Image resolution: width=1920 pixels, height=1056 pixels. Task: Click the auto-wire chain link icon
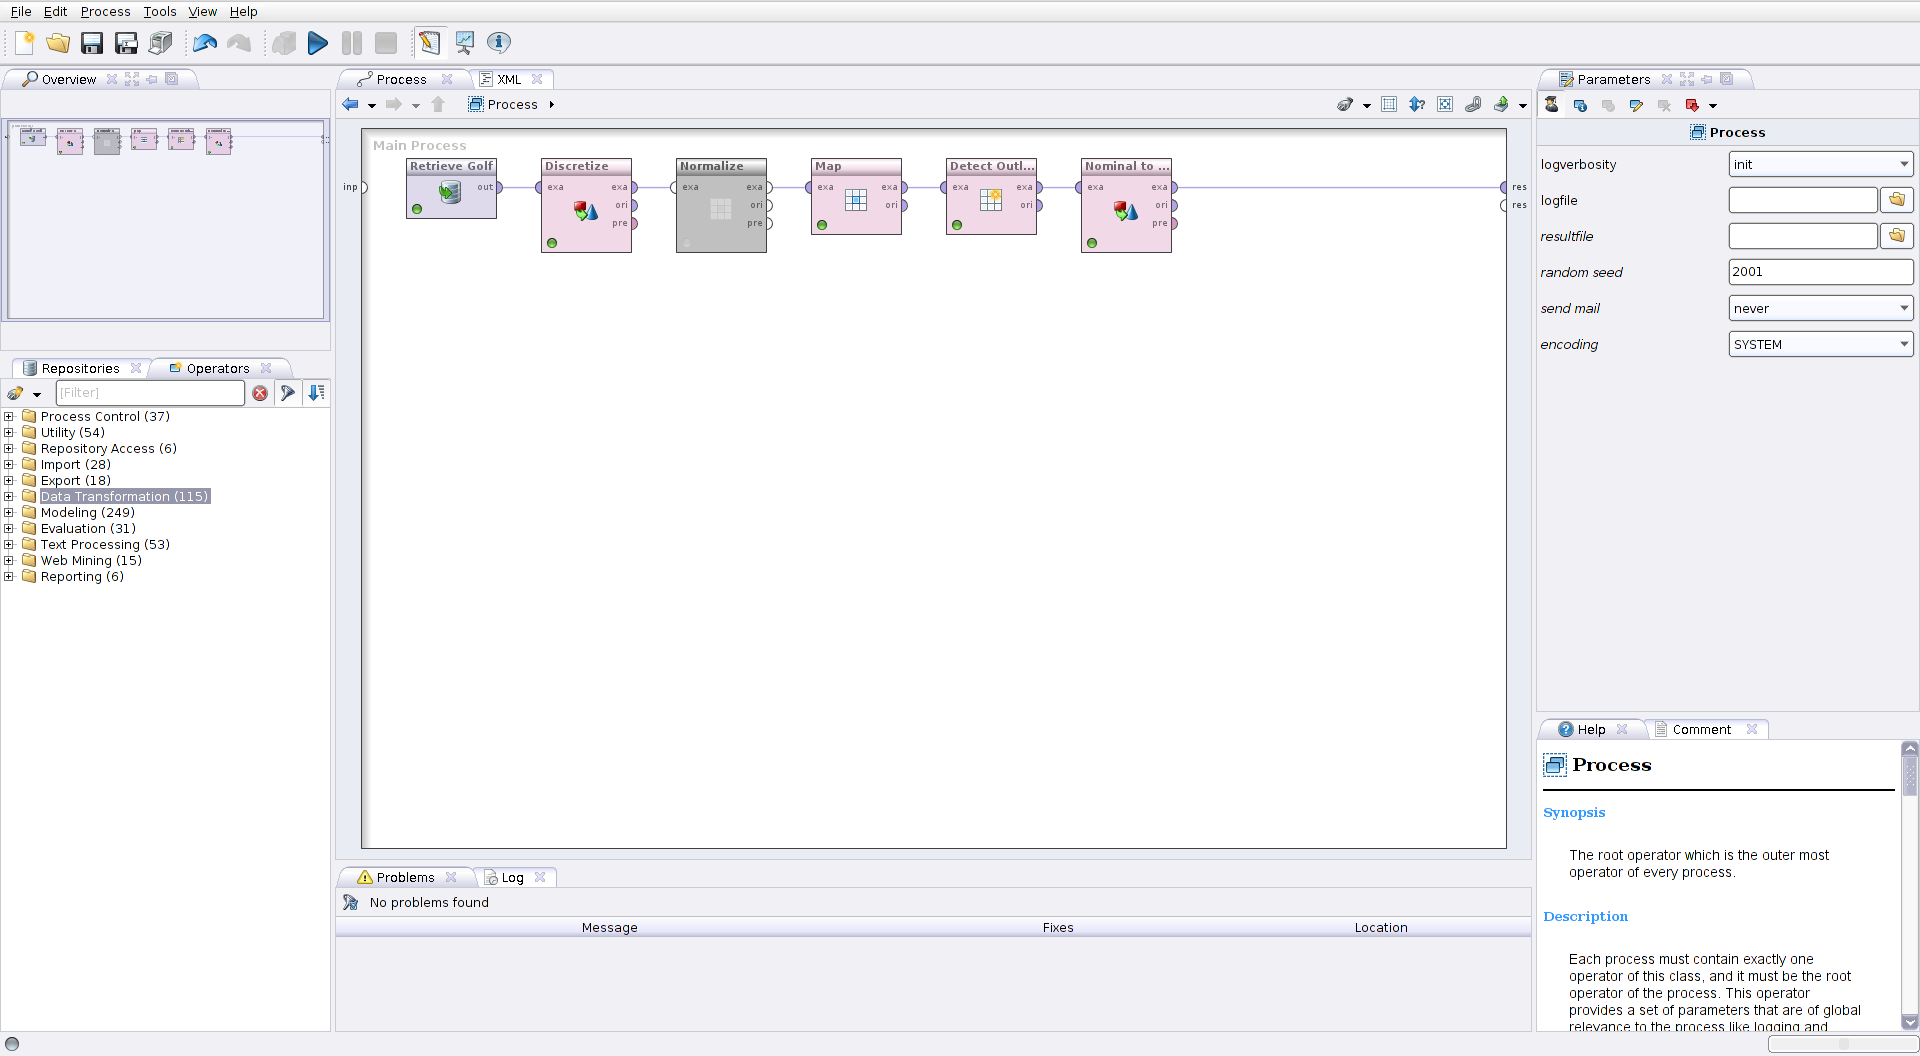(x=1473, y=104)
